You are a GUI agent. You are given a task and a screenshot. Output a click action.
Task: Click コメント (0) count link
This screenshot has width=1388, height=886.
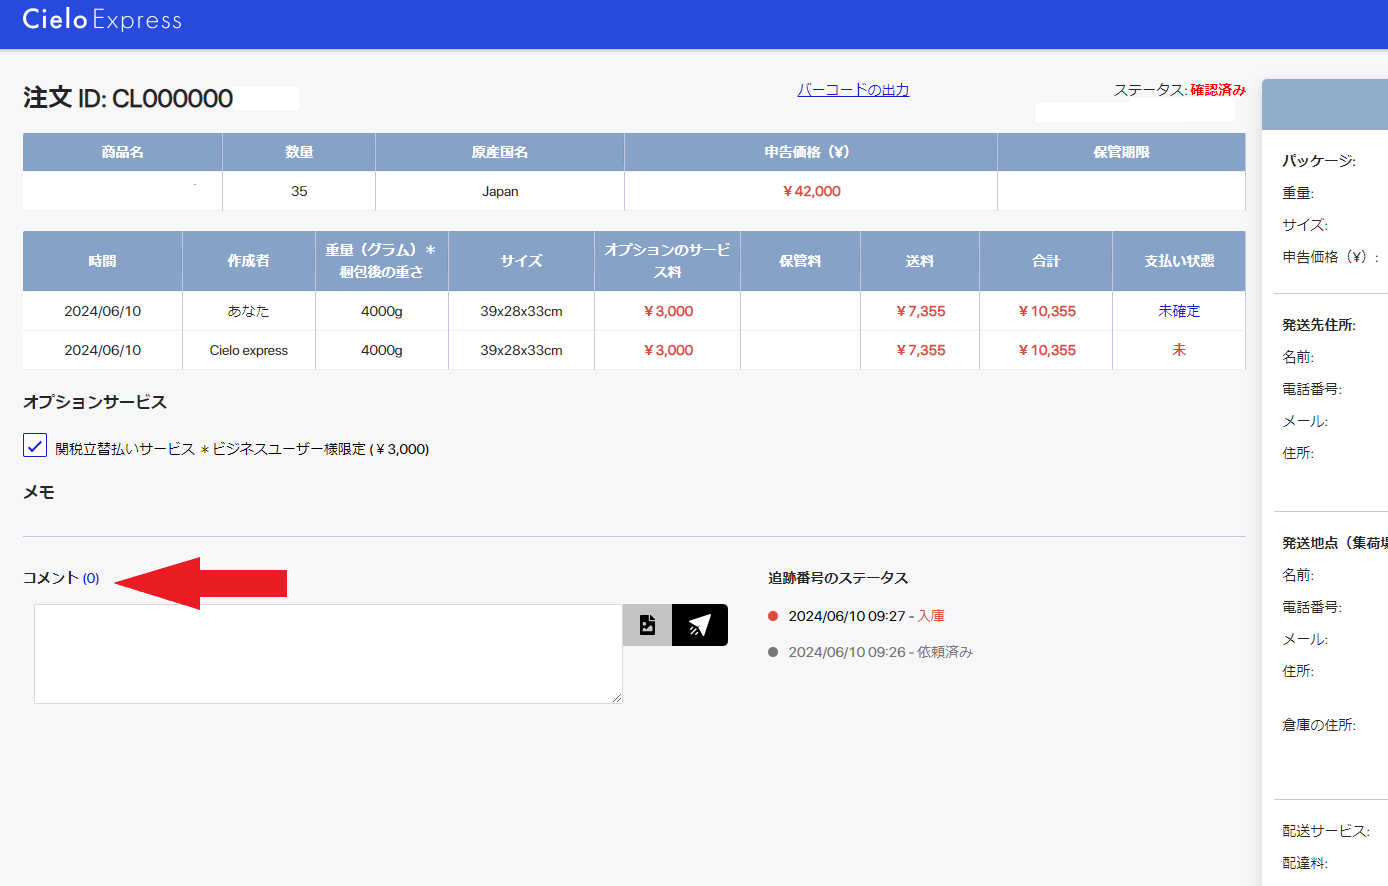(91, 578)
